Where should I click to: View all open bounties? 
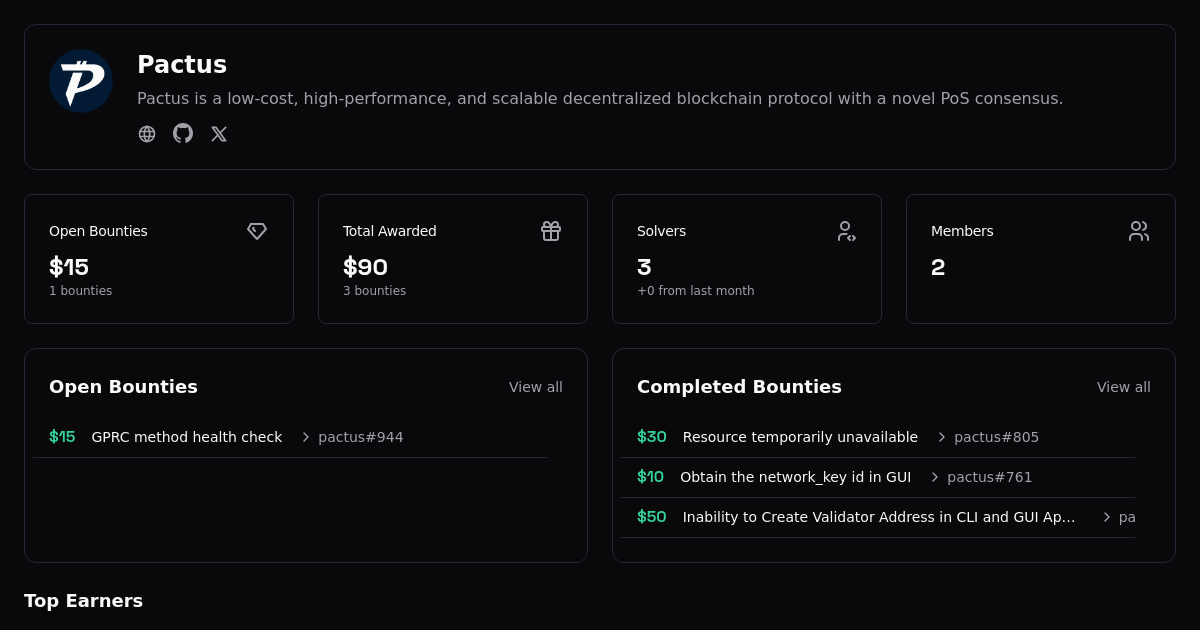[535, 387]
